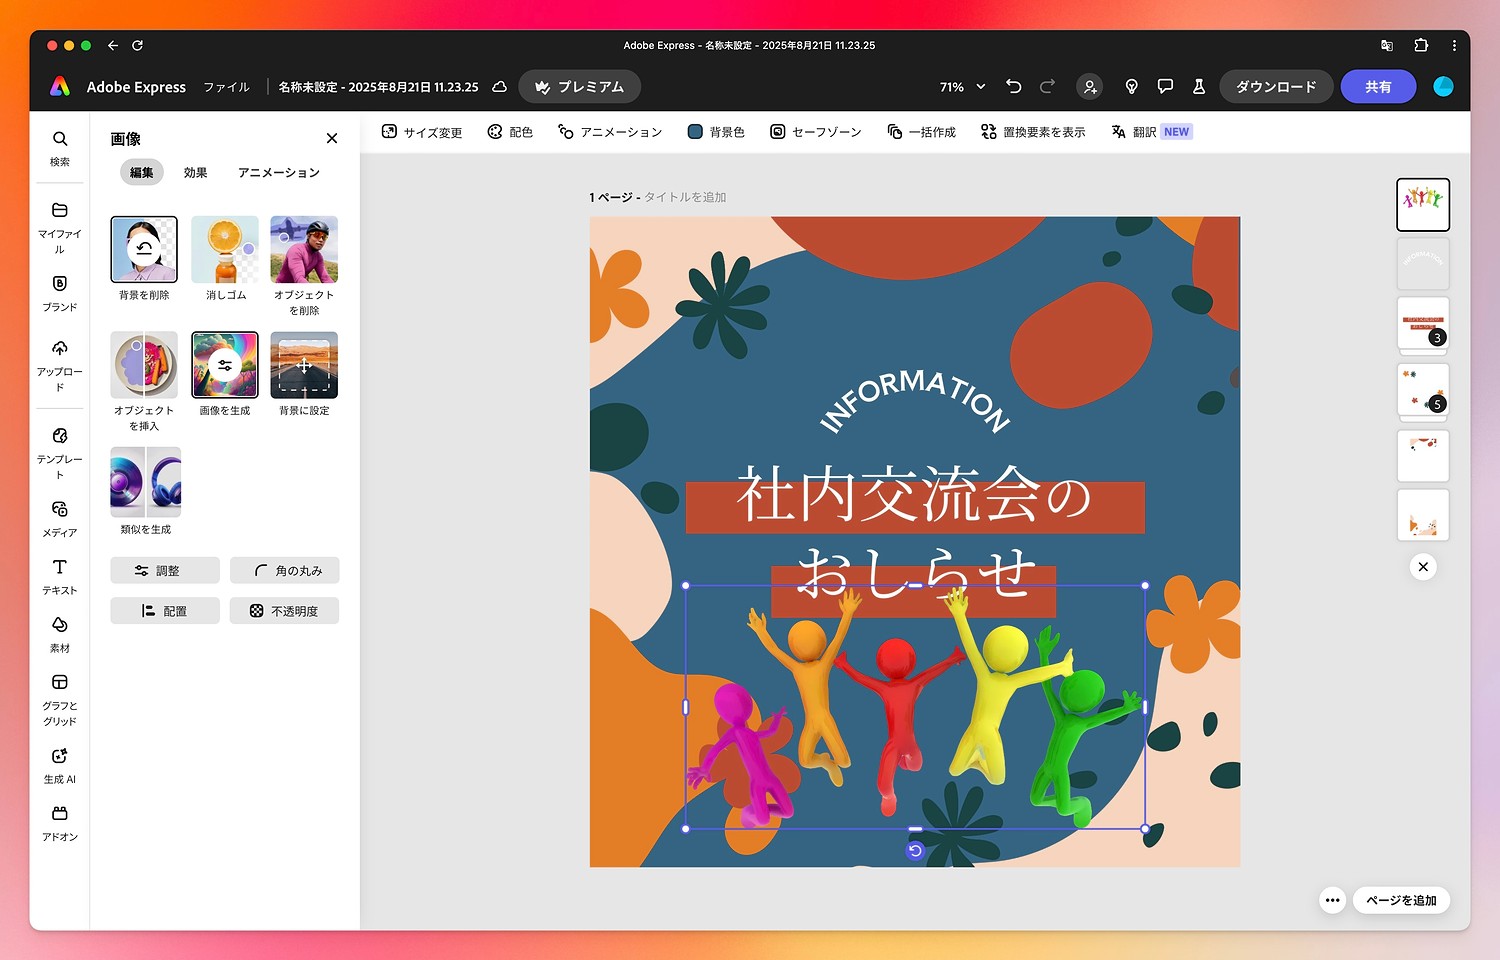Open the 背景色 background color picker
The image size is (1500, 960).
(716, 131)
